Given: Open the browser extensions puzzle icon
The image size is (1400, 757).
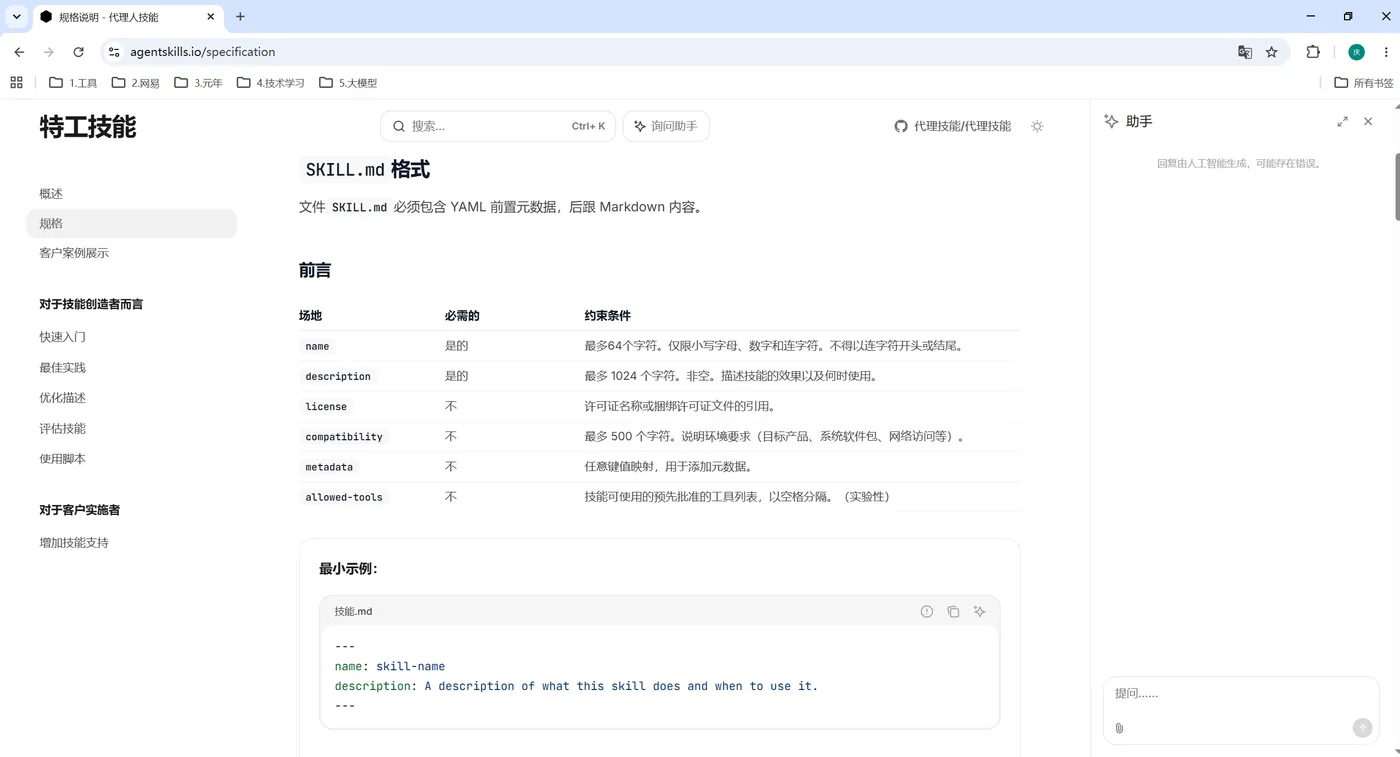Looking at the screenshot, I should (1313, 52).
